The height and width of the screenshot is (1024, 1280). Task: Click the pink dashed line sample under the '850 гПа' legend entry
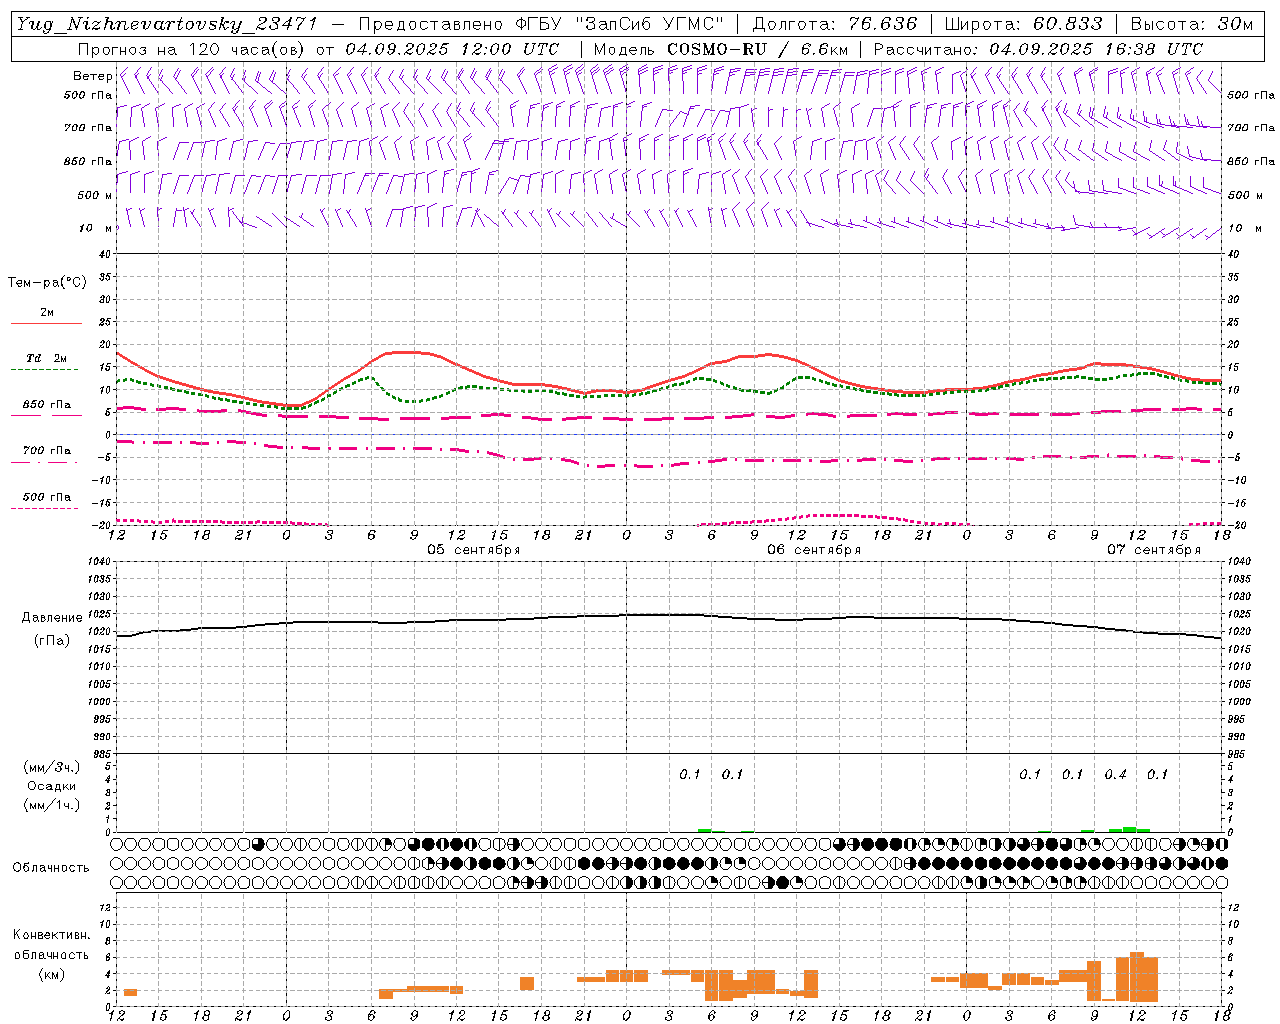[45, 415]
